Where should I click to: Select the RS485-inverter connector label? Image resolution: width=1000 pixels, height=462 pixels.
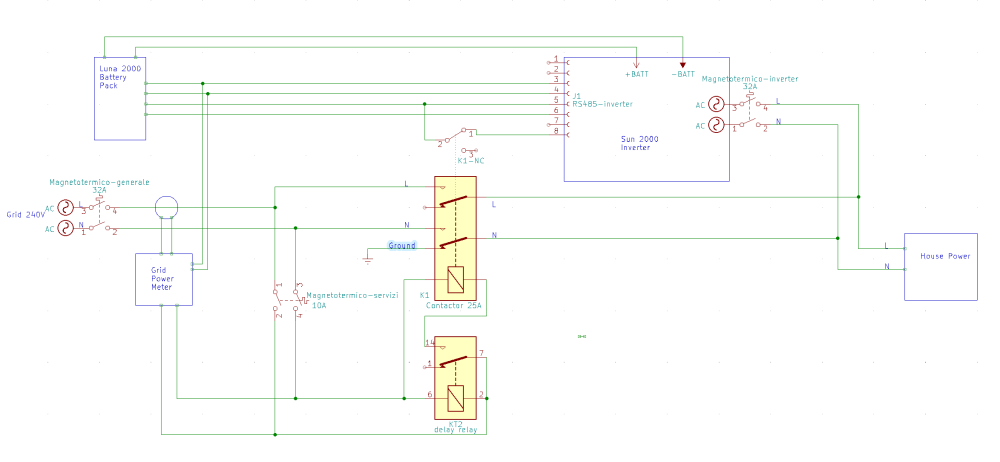tap(602, 103)
